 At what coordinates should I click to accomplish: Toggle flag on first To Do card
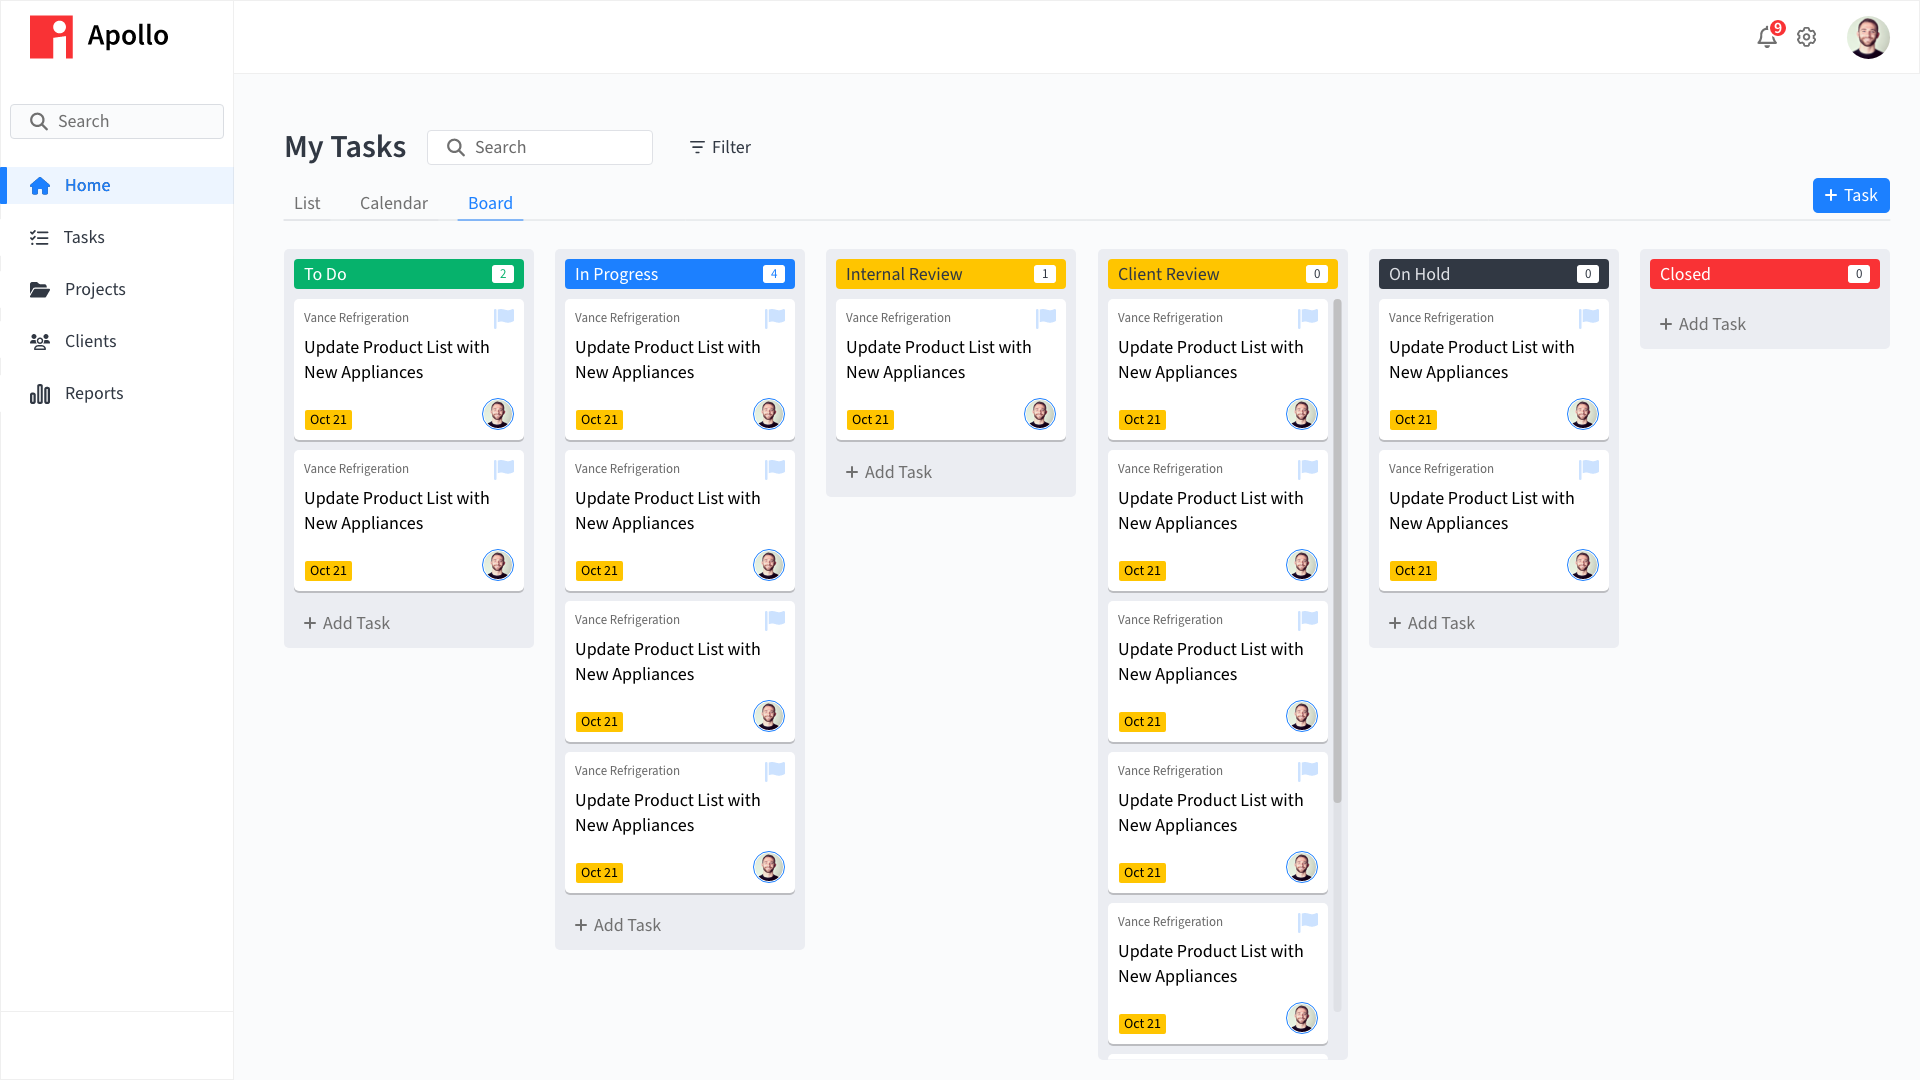[504, 317]
